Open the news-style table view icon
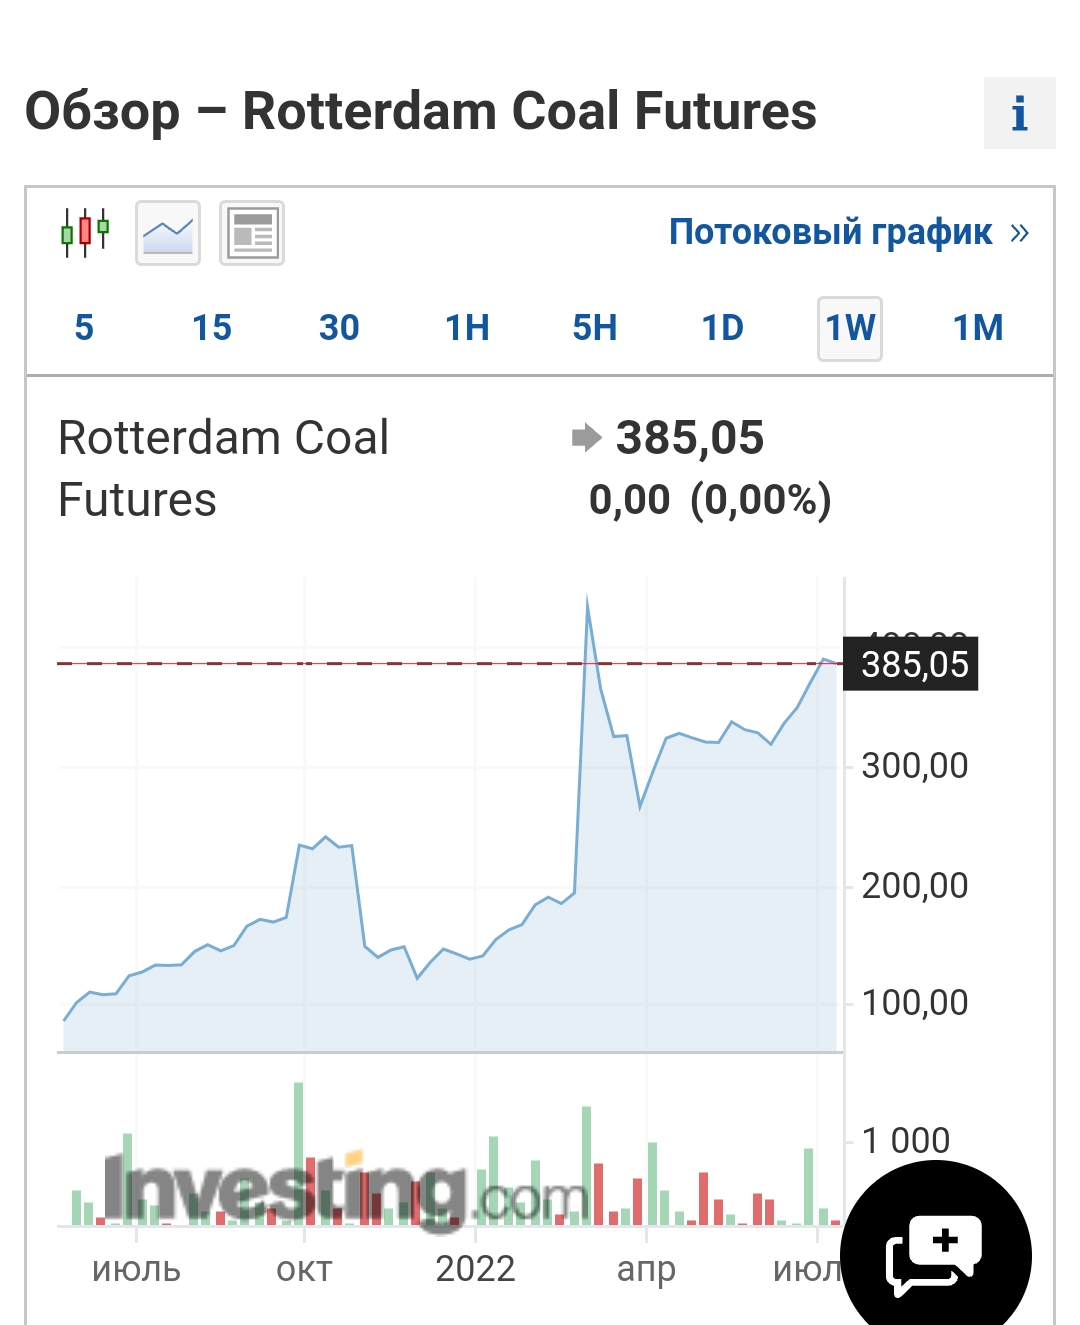Viewport: 1080px width, 1325px height. click(x=252, y=233)
